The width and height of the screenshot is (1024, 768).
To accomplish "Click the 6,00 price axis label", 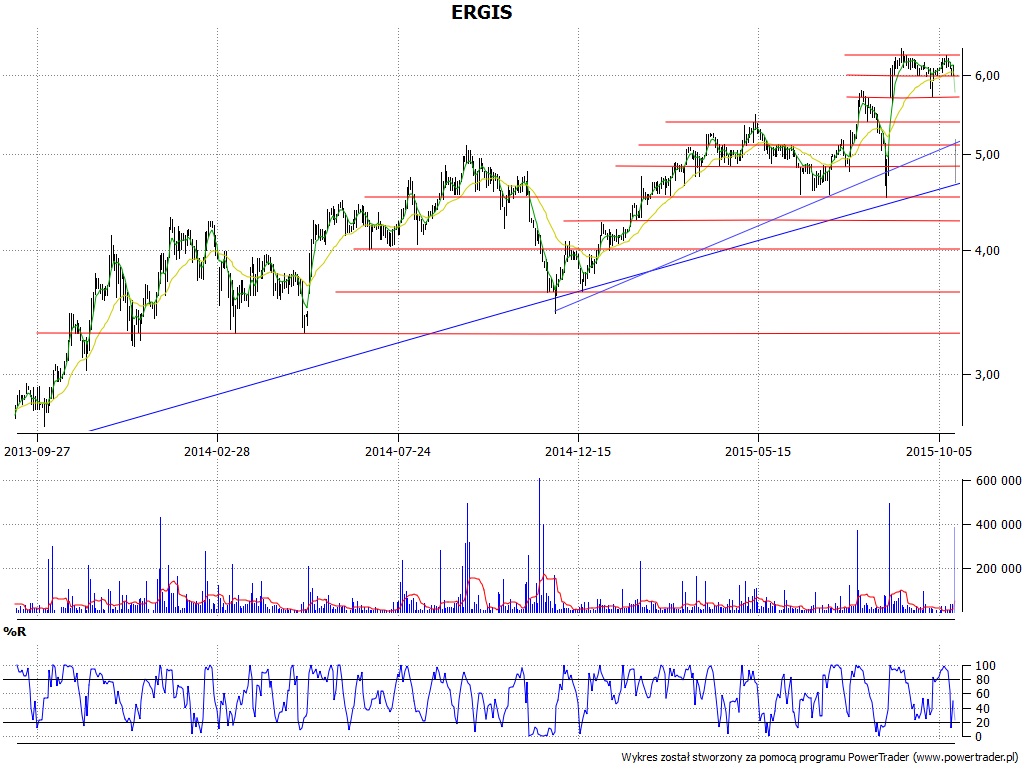I will [x=987, y=76].
